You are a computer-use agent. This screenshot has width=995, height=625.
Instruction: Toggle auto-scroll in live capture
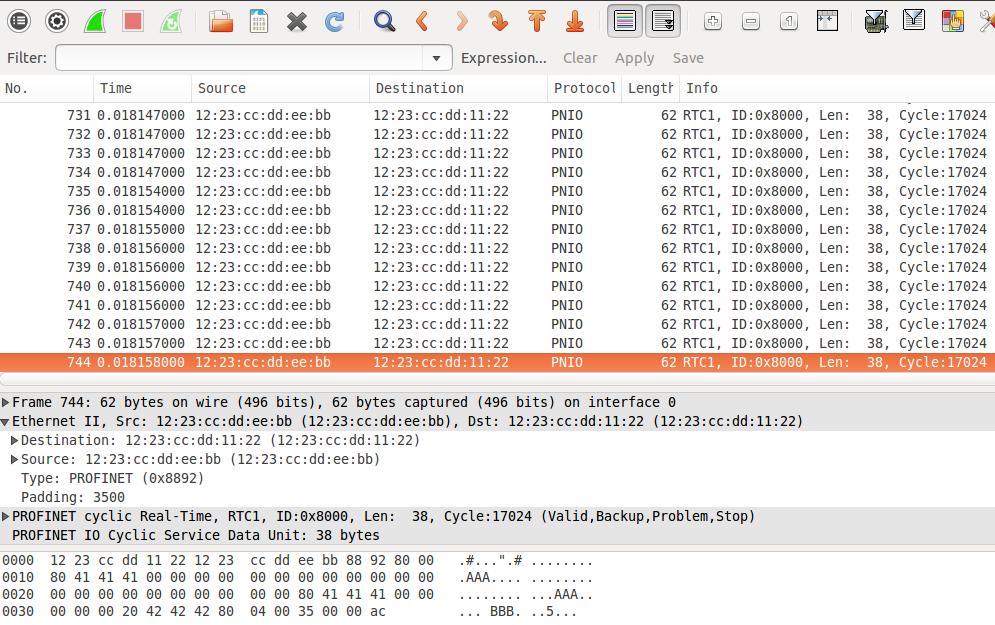[x=662, y=21]
